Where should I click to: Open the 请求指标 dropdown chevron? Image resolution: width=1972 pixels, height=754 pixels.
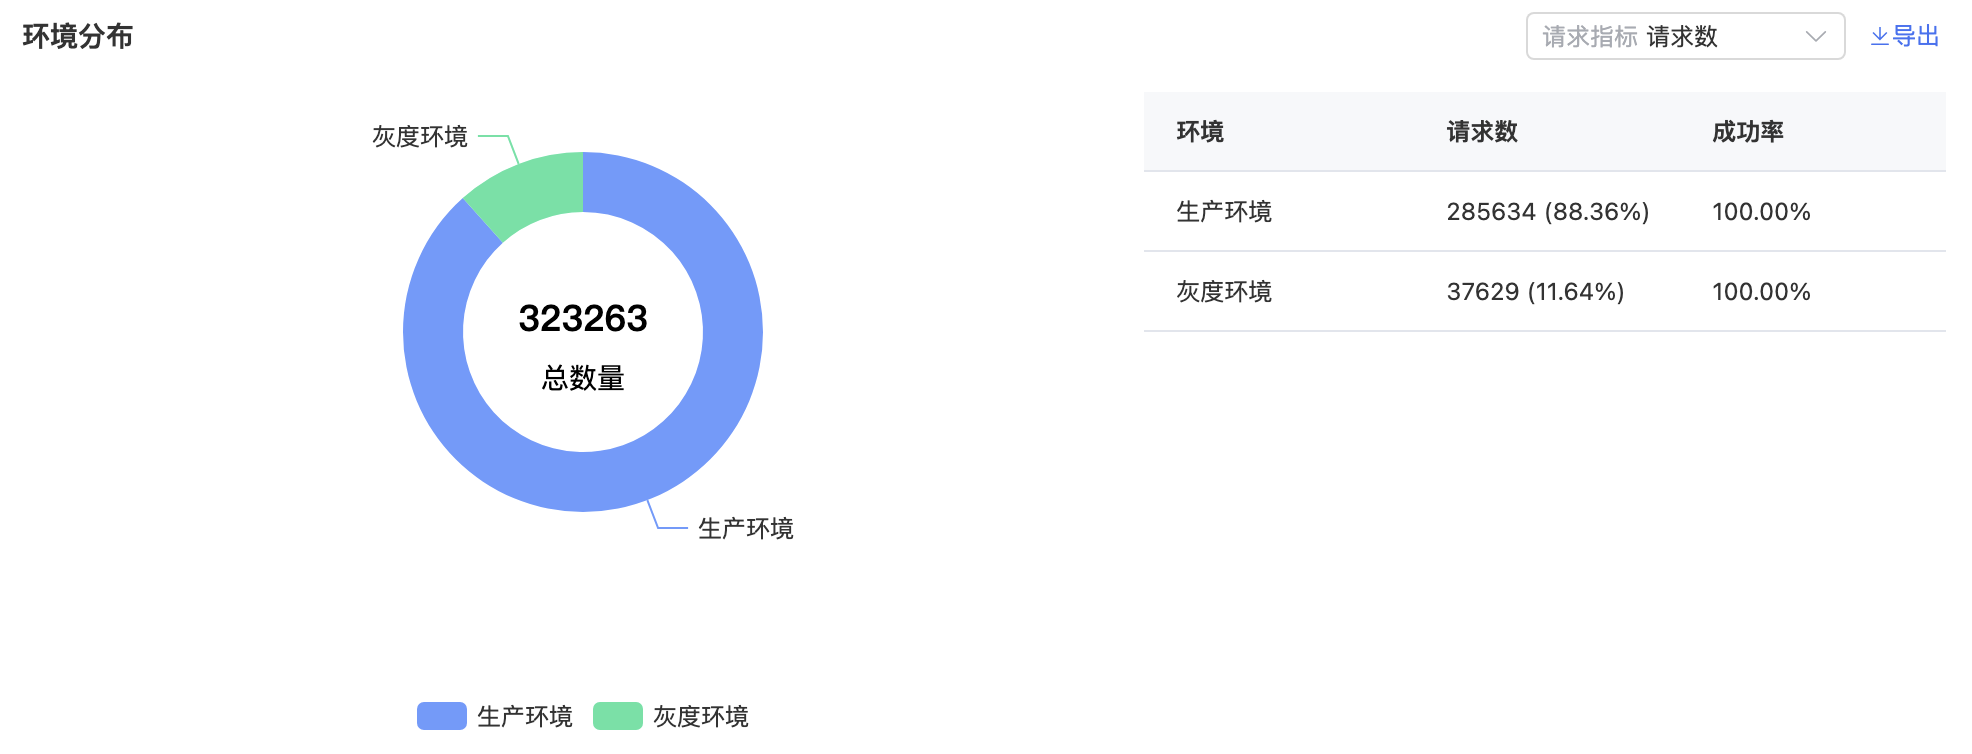pos(1816,36)
